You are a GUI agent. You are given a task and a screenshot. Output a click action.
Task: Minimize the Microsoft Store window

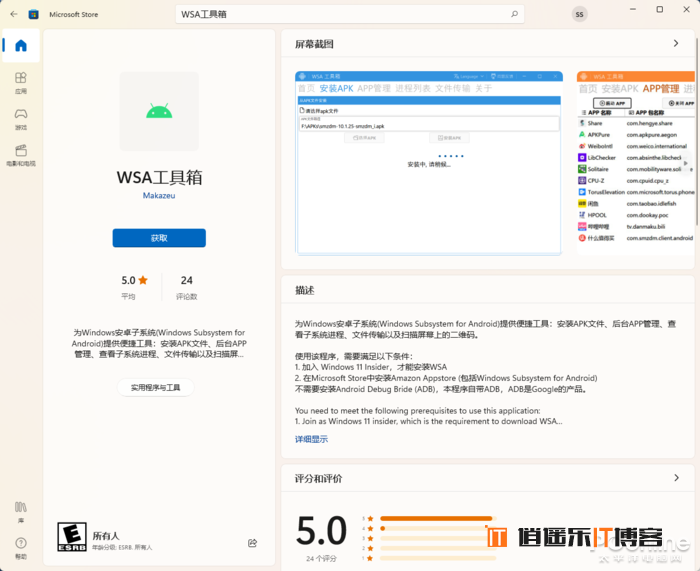click(x=633, y=9)
